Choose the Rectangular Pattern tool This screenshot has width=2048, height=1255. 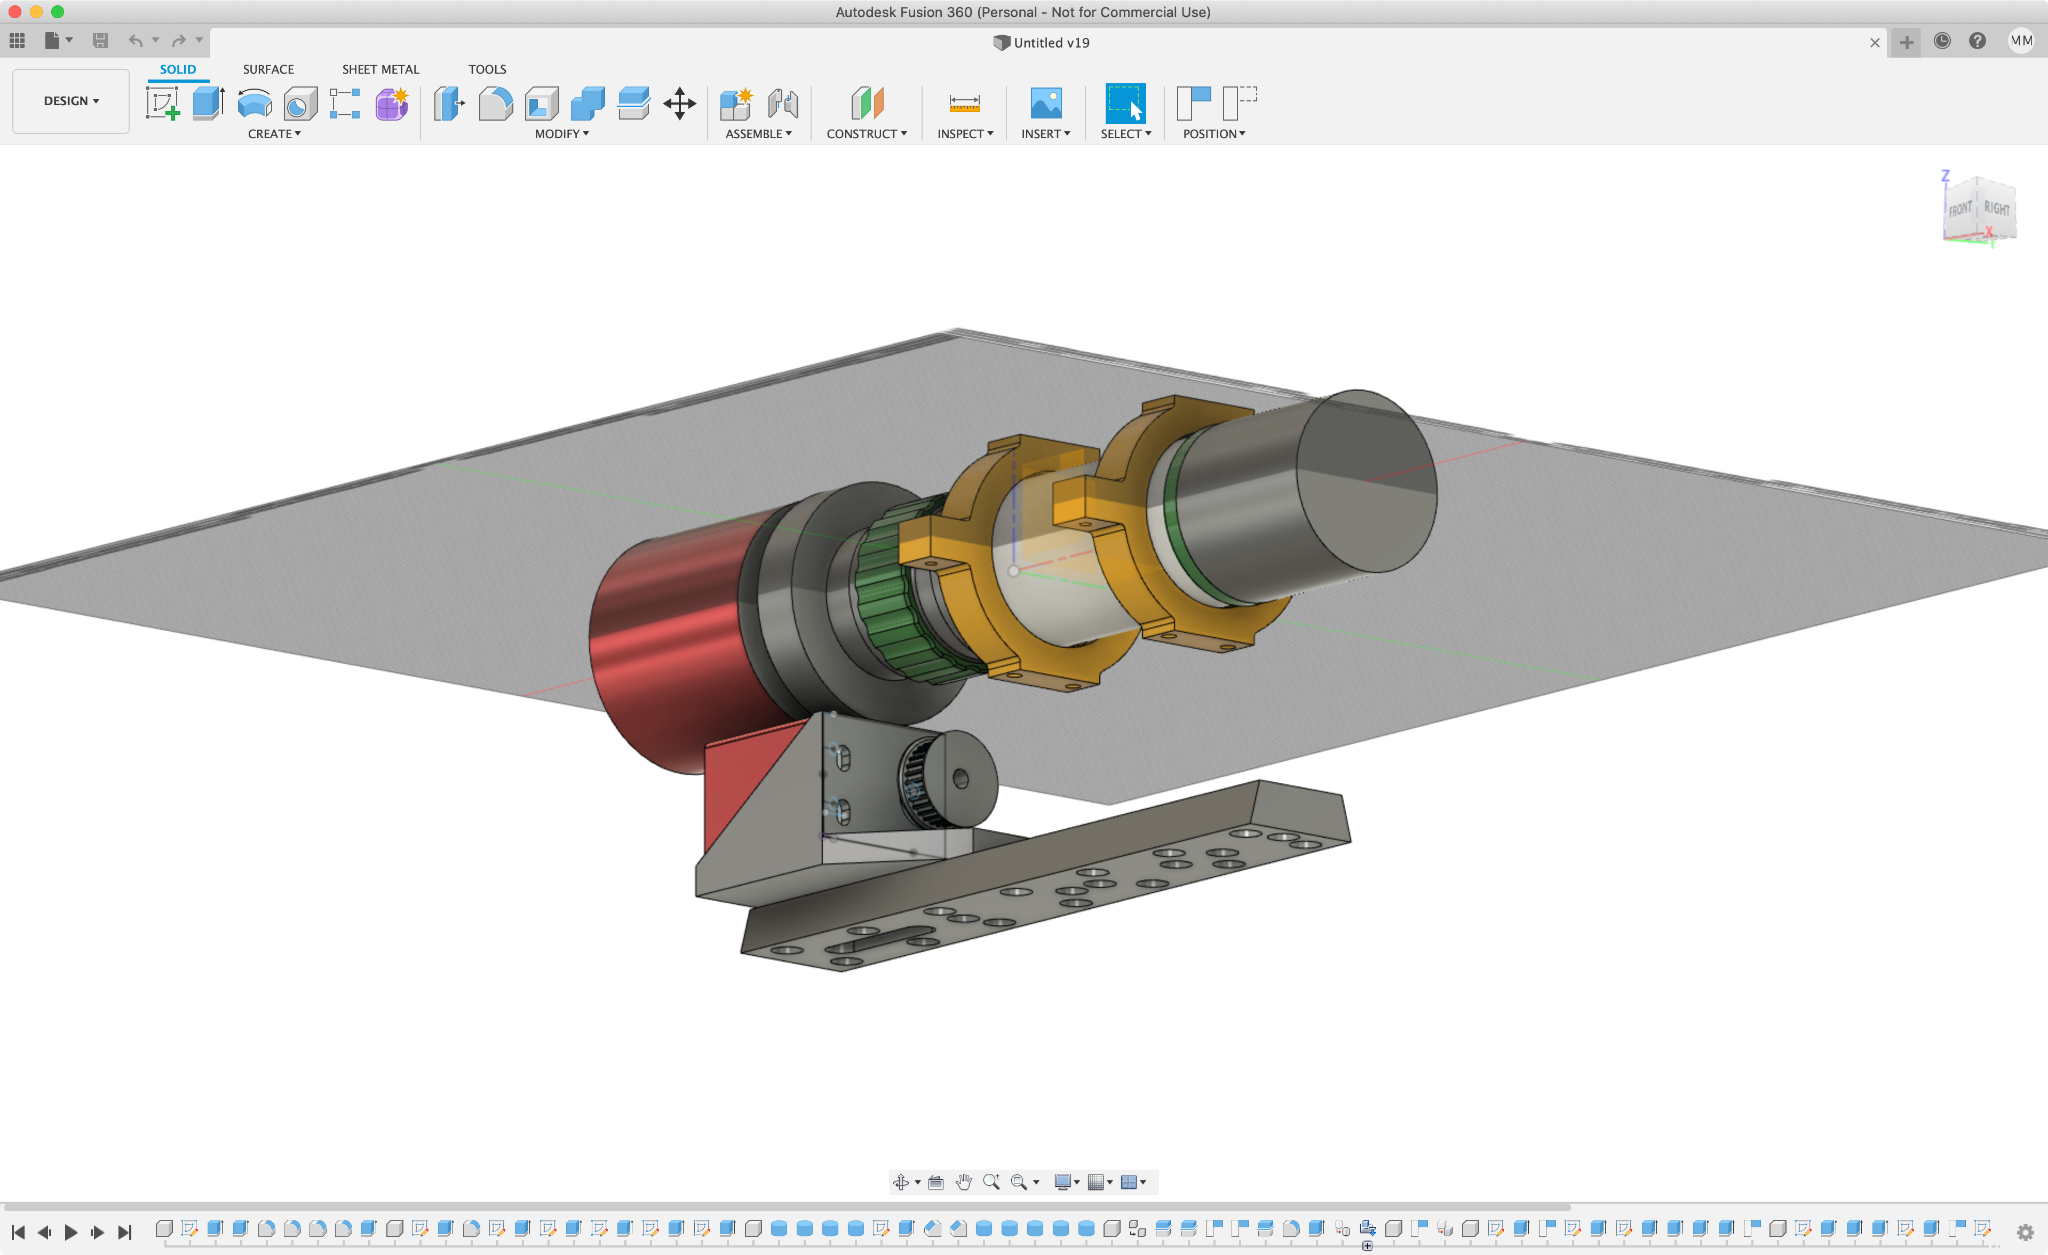345,103
